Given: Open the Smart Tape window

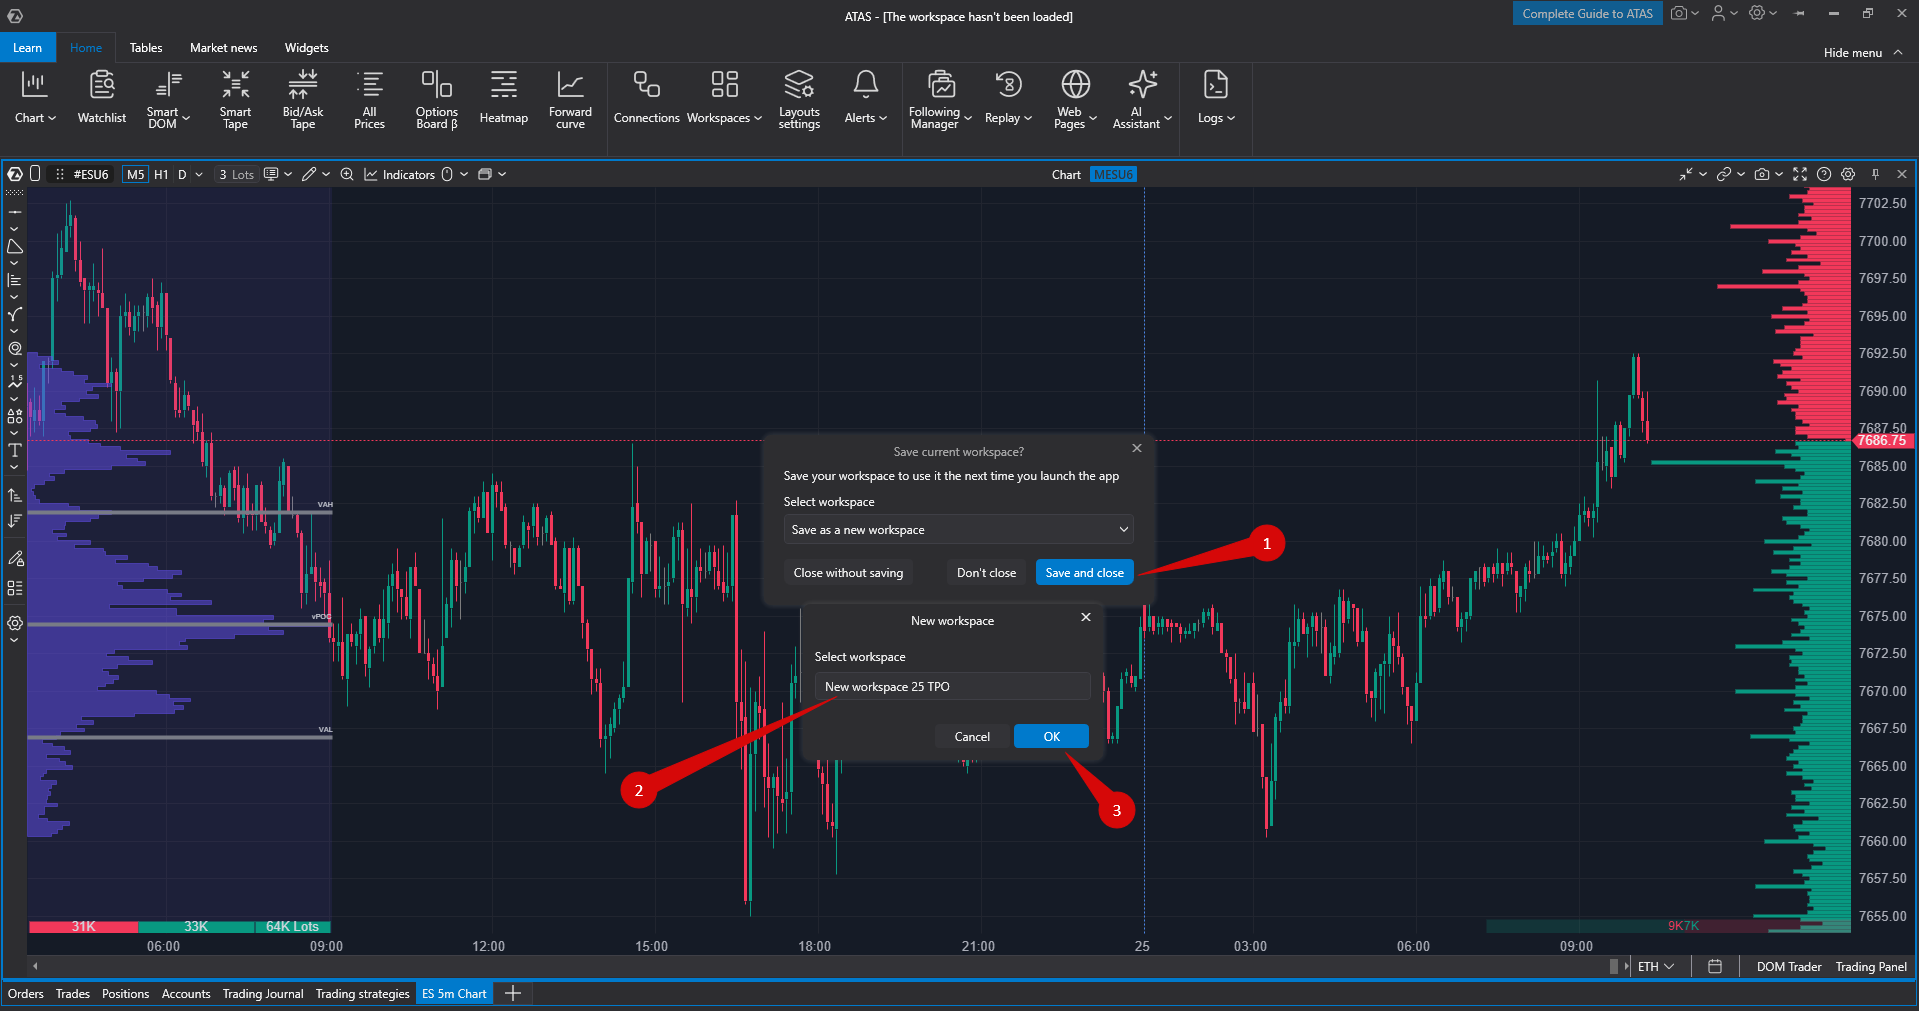Looking at the screenshot, I should coord(235,99).
